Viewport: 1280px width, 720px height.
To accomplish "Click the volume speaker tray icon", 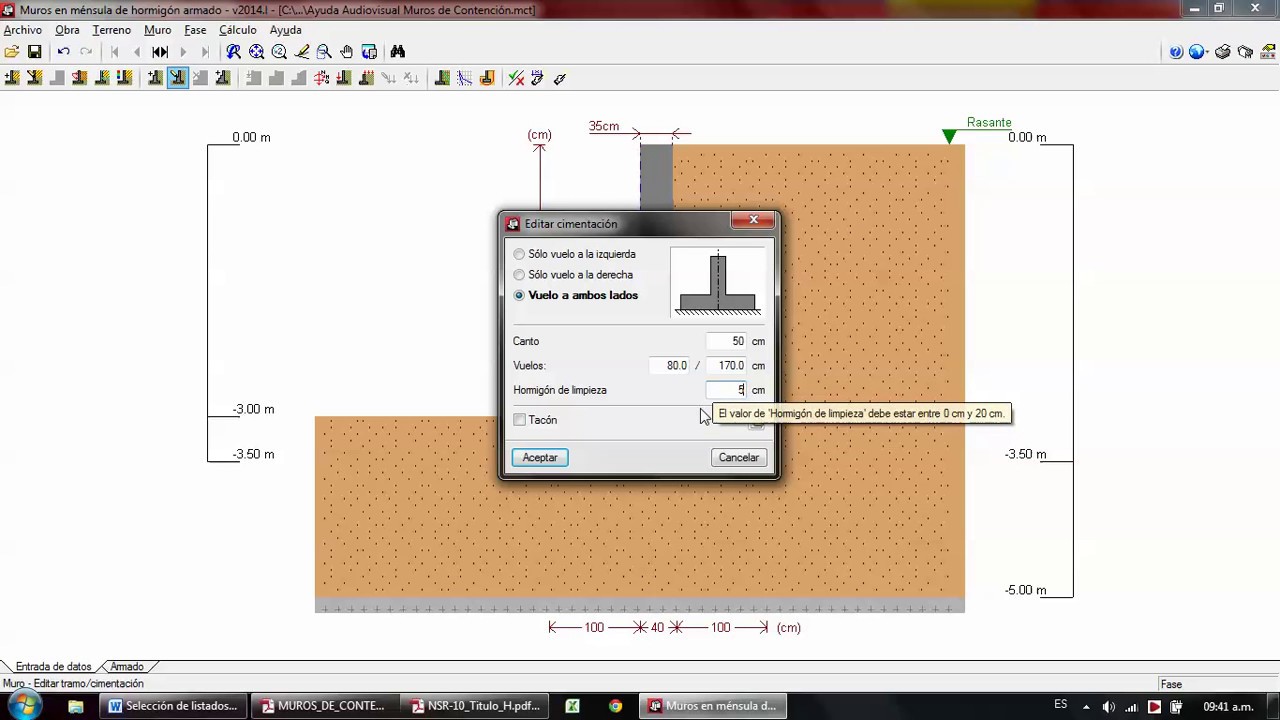I will click(x=1108, y=706).
